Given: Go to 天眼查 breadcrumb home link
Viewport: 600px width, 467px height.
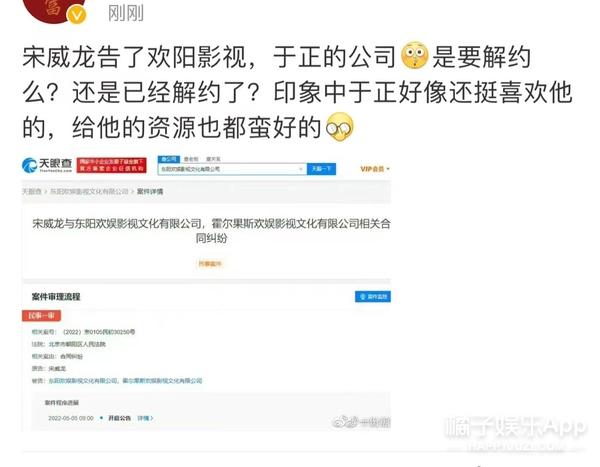Looking at the screenshot, I should click(x=32, y=191).
